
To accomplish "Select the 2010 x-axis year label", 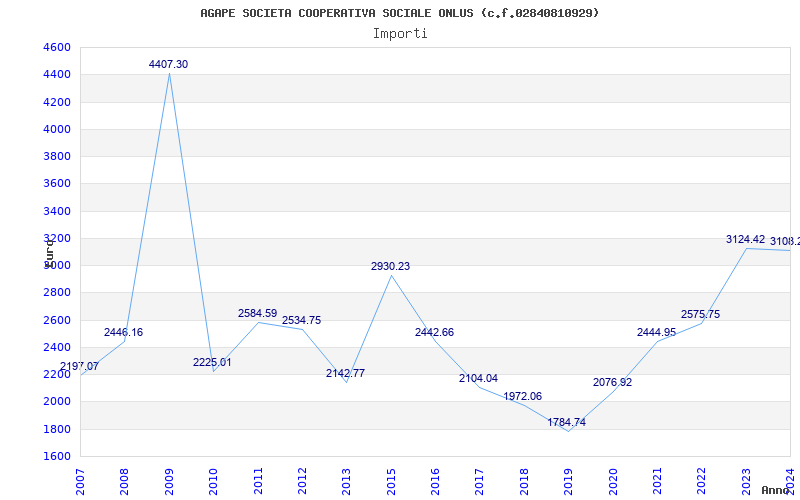I will coord(213,481).
